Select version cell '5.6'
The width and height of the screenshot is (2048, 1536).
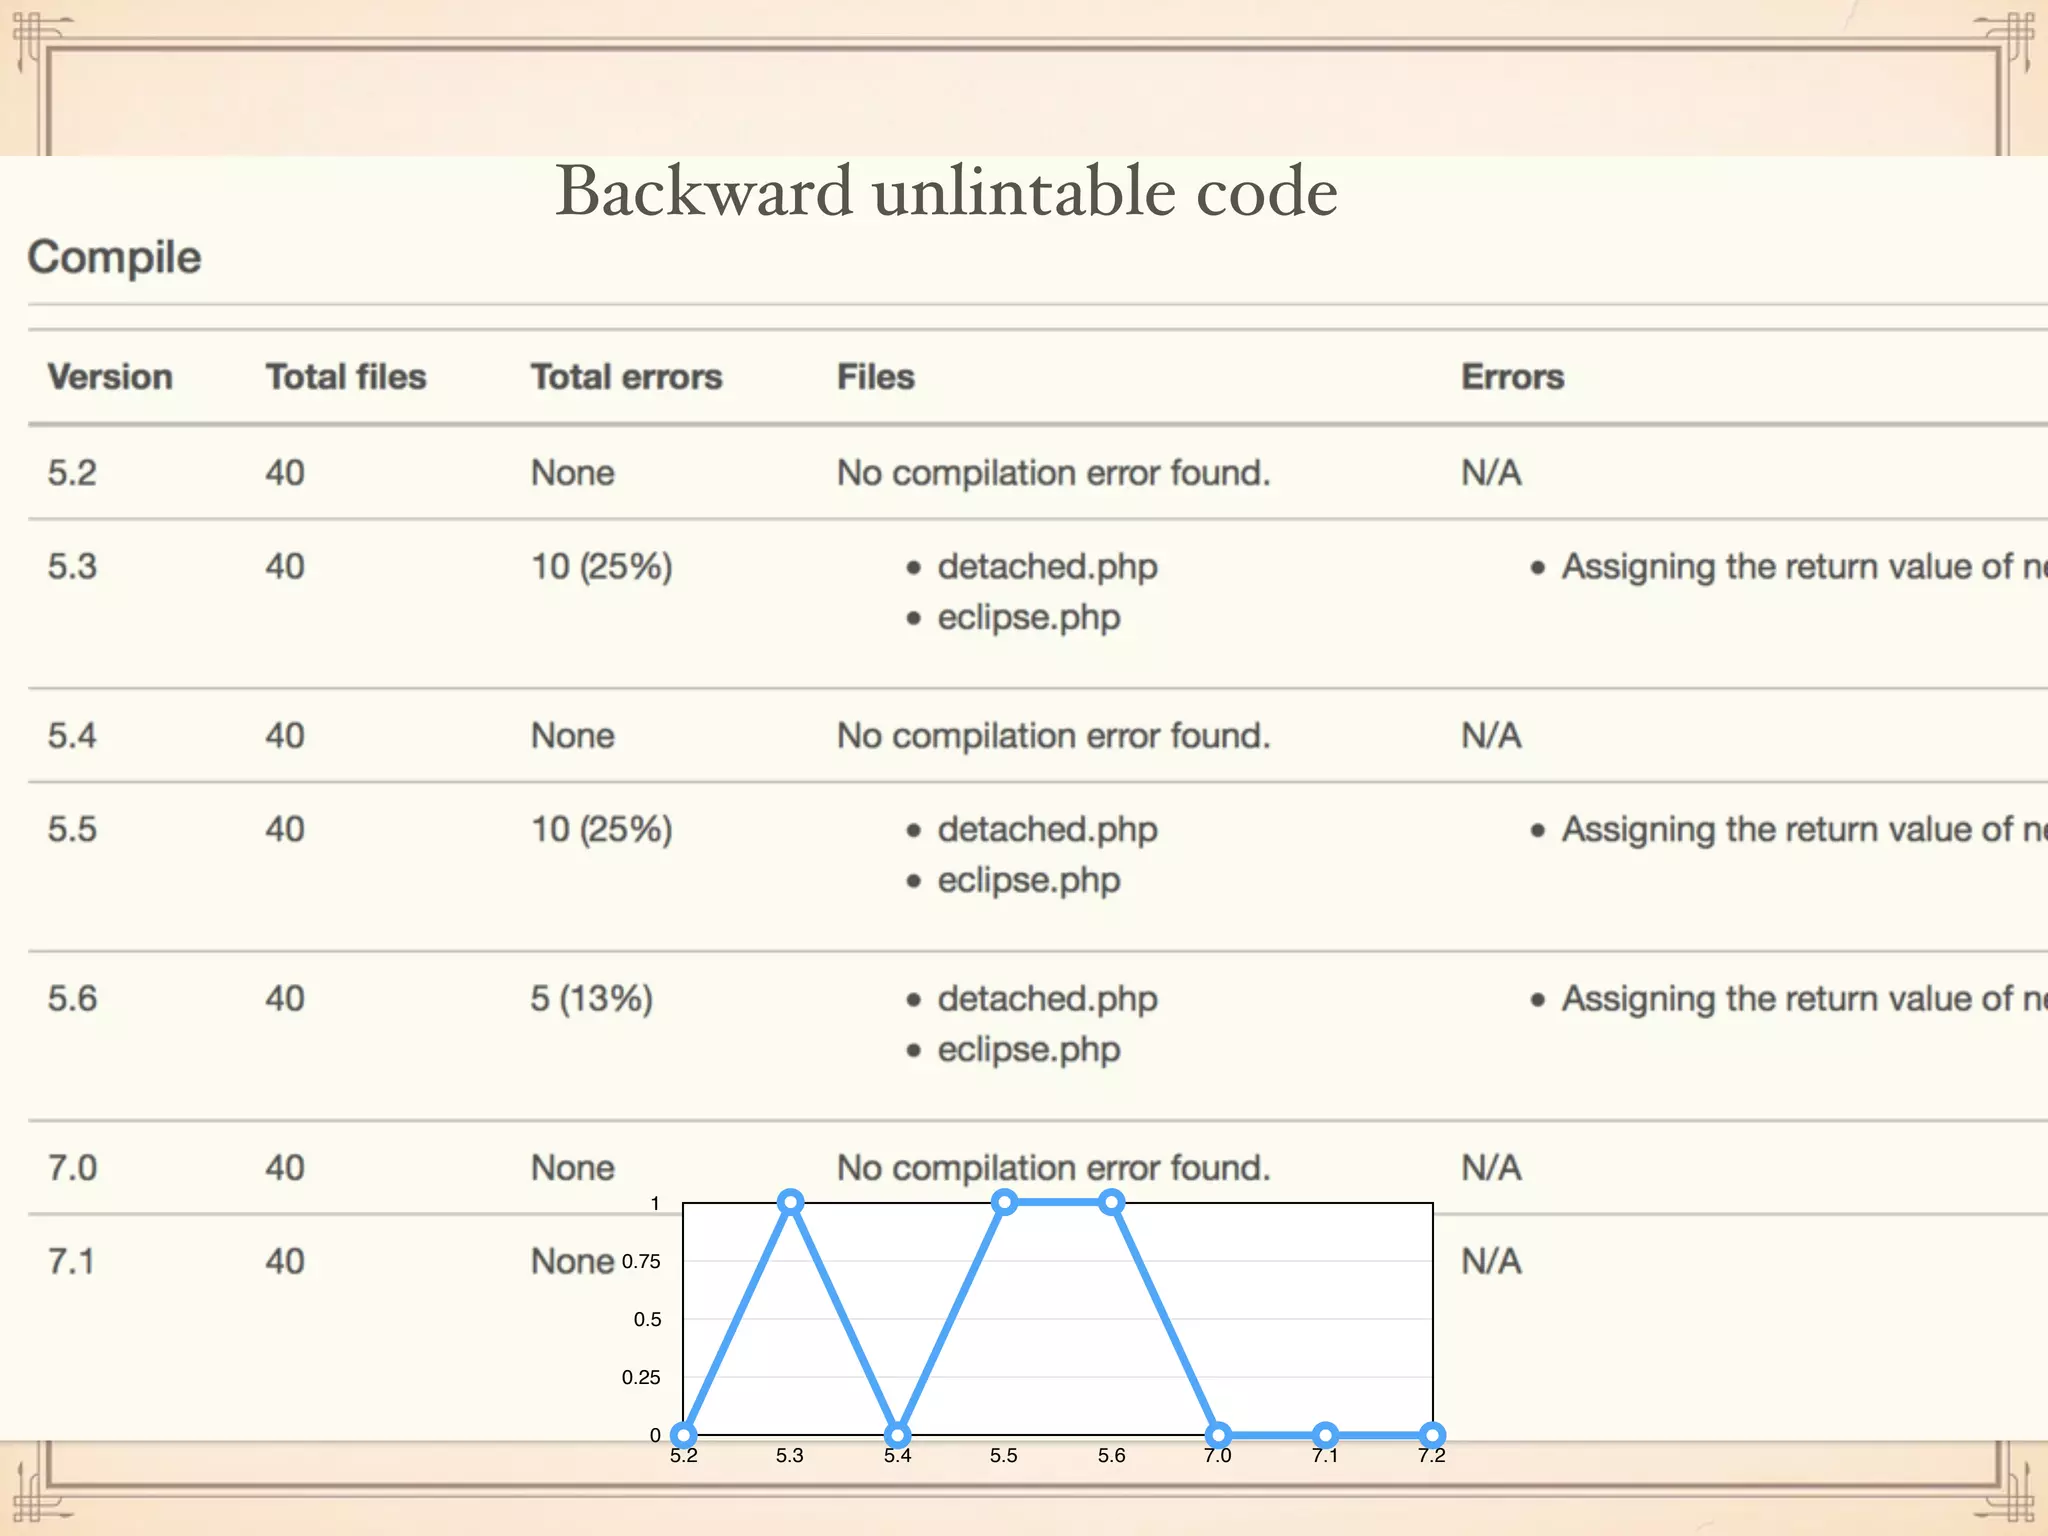(x=72, y=999)
